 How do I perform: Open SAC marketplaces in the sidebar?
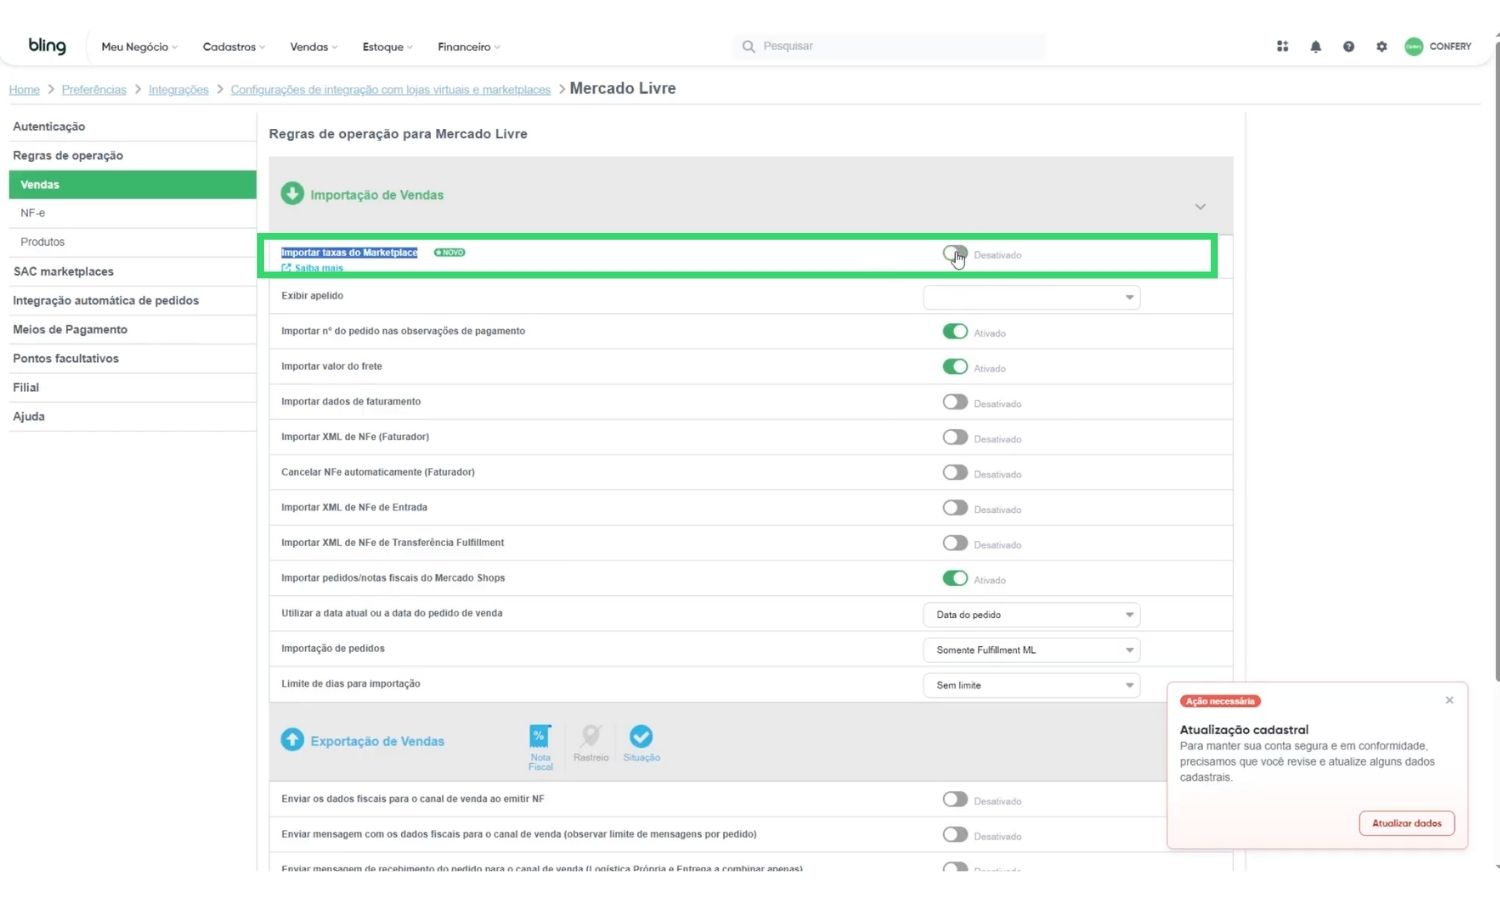[x=132, y=272]
